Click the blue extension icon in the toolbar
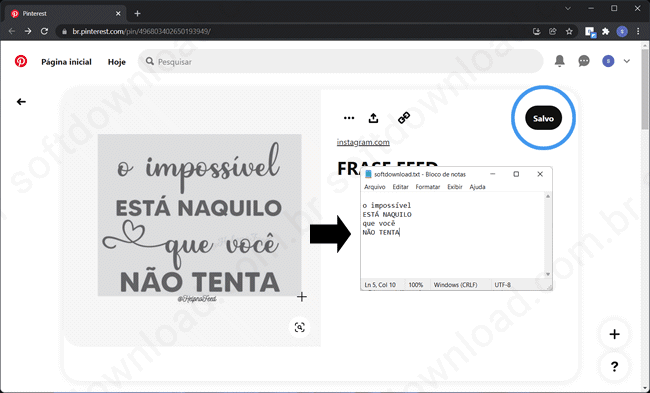The height and width of the screenshot is (393, 650). coord(590,32)
